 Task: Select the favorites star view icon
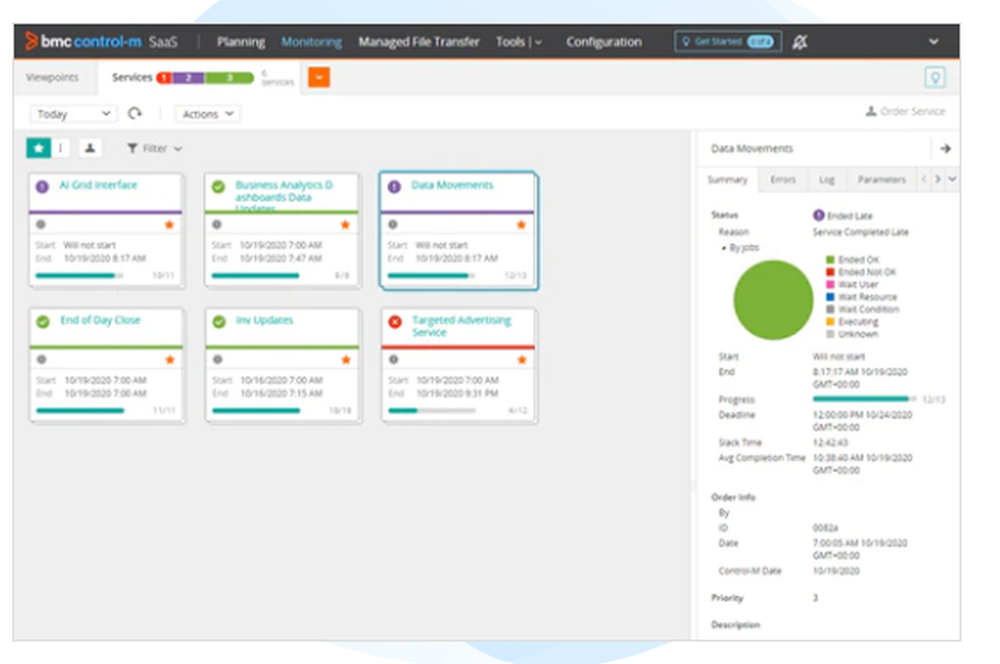coord(38,147)
